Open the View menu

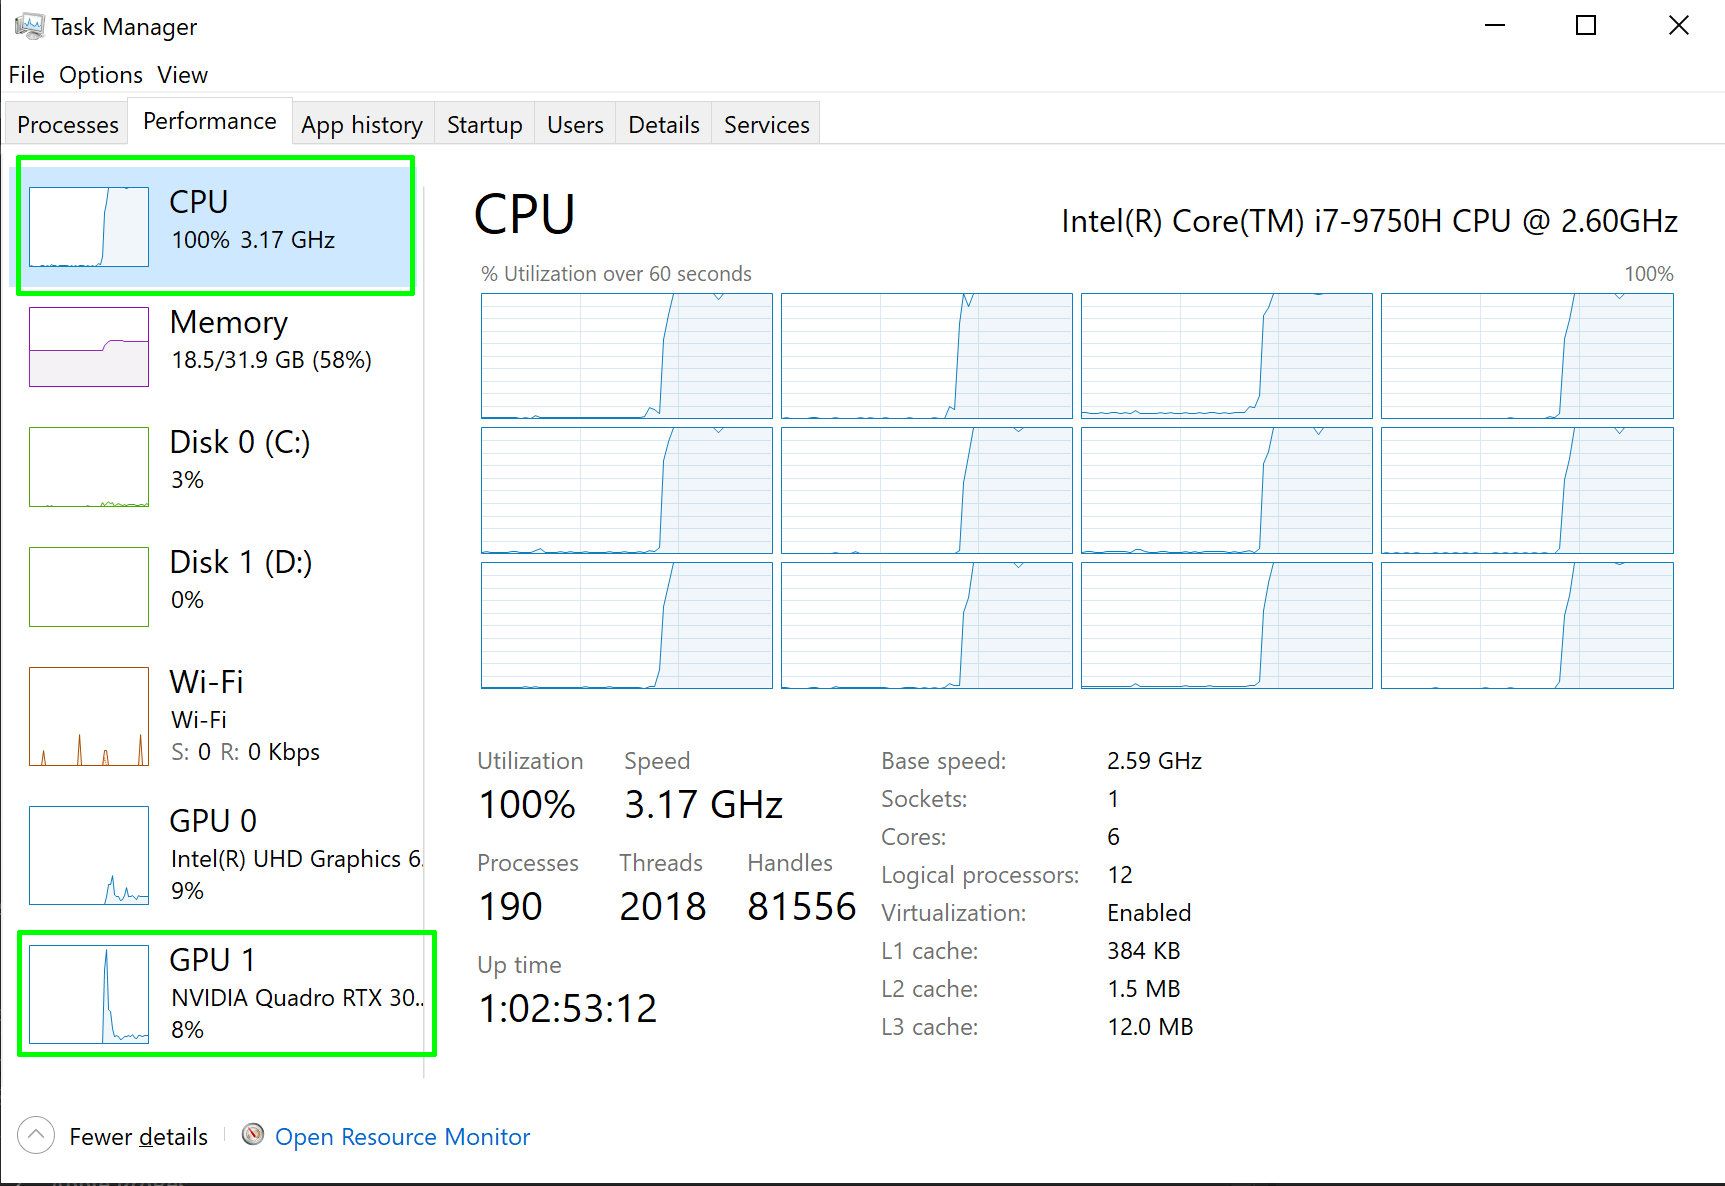[x=182, y=75]
